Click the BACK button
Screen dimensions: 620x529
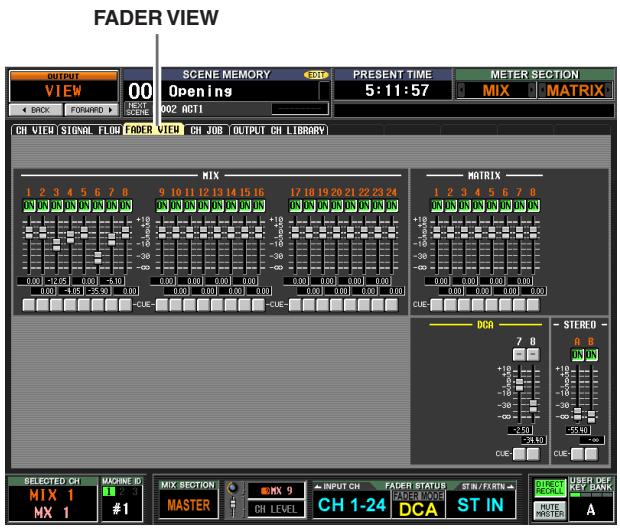(x=36, y=110)
